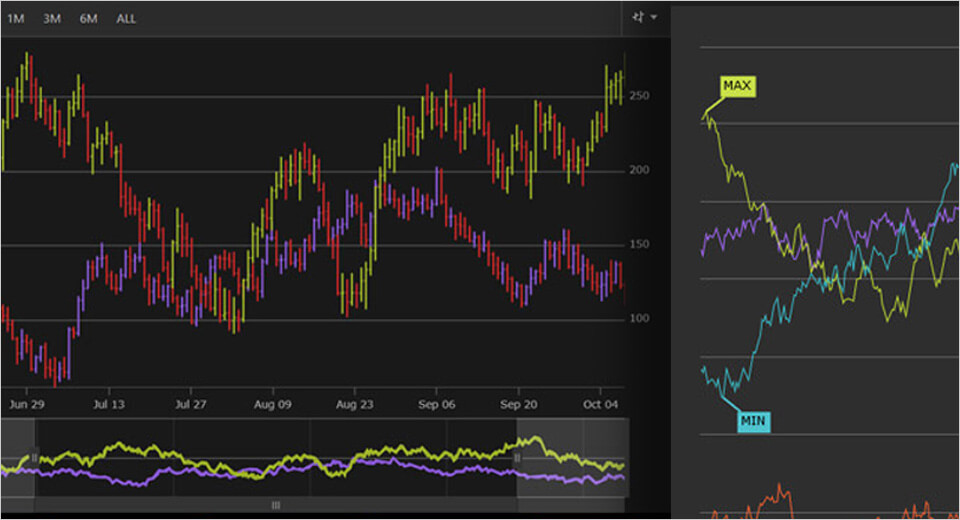Click the MAX annotation label

737,87
